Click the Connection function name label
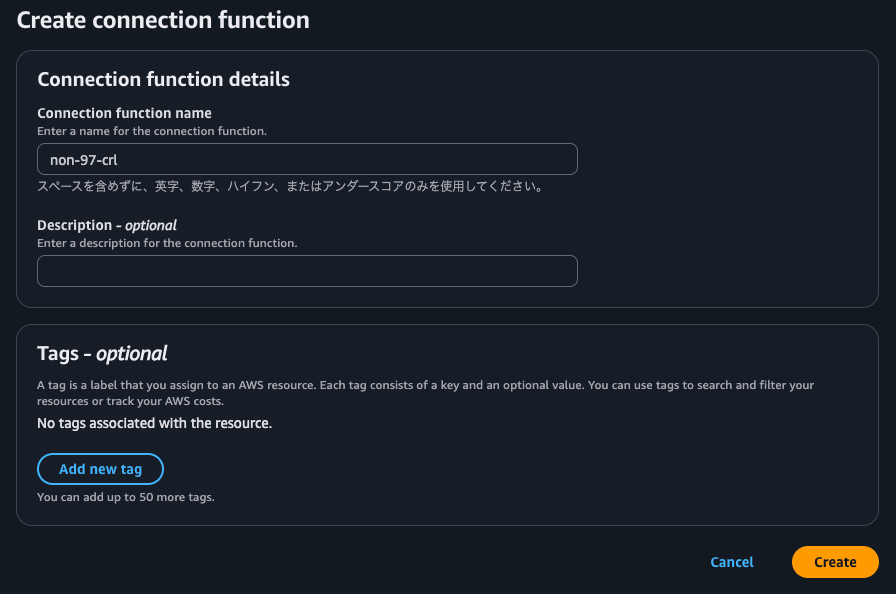The height and width of the screenshot is (594, 896). click(124, 113)
